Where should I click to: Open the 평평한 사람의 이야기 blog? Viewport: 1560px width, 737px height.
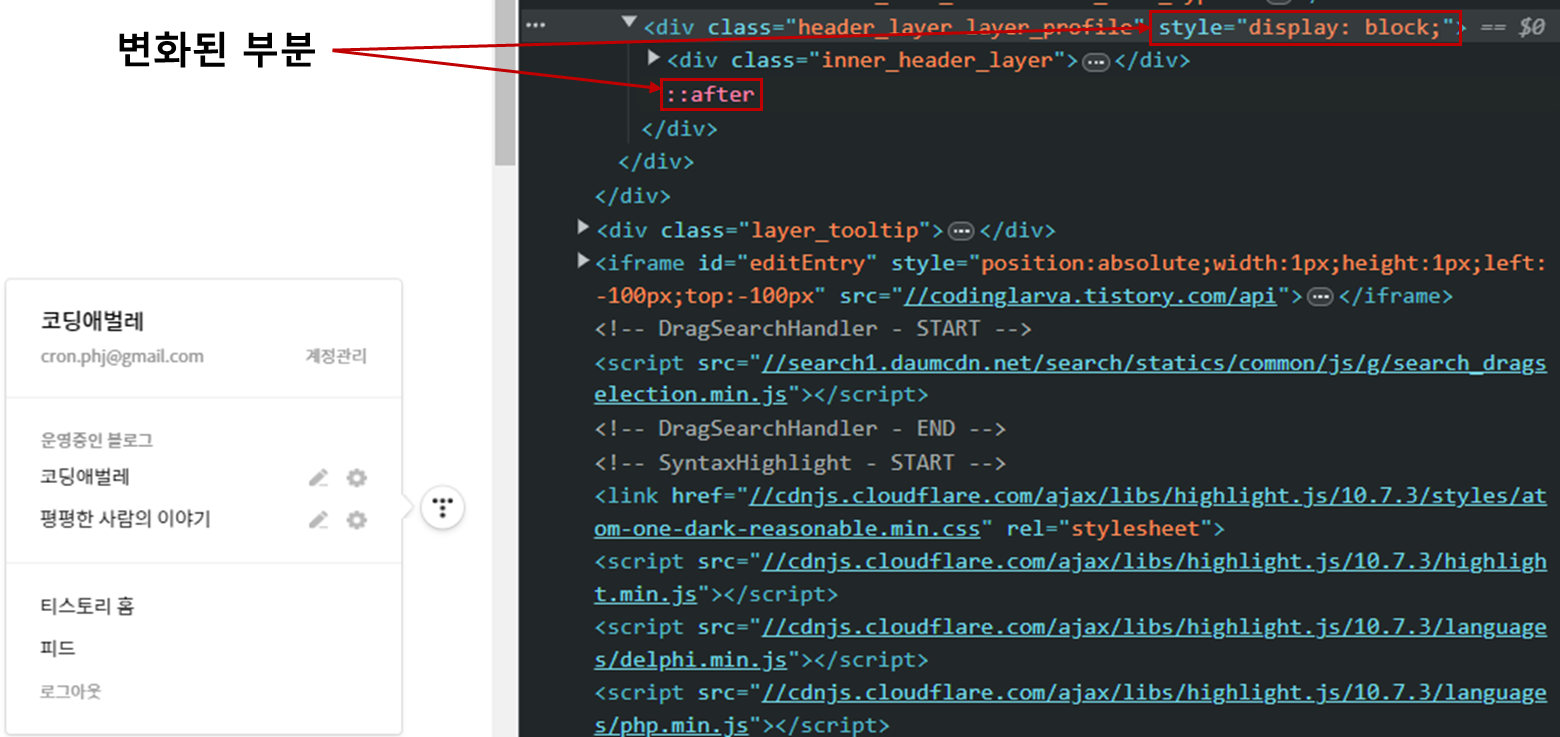(x=125, y=519)
